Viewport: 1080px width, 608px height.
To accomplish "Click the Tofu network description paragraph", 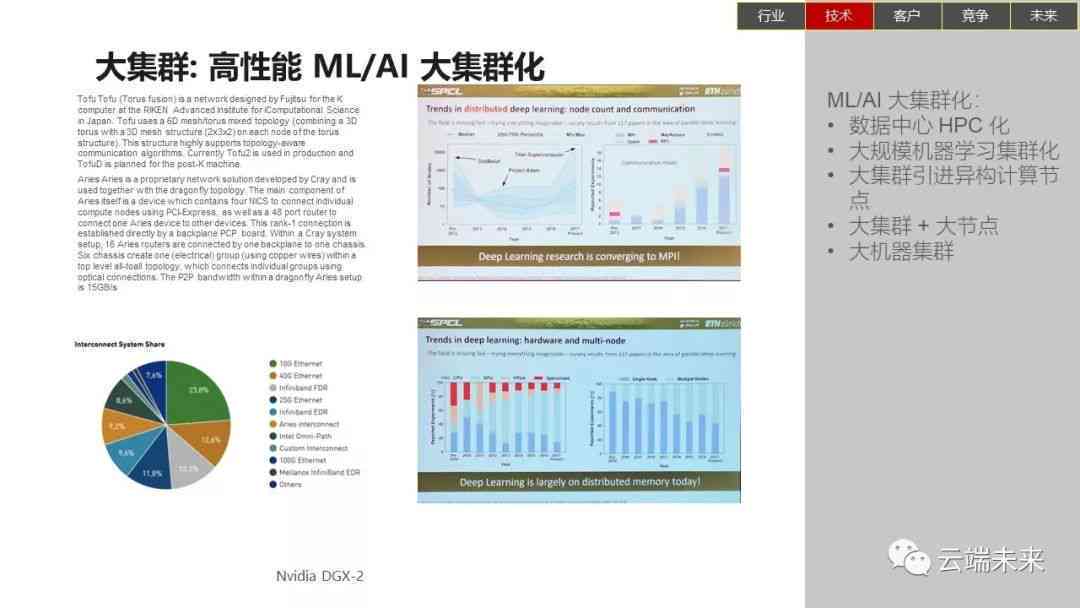I will pyautogui.click(x=219, y=132).
